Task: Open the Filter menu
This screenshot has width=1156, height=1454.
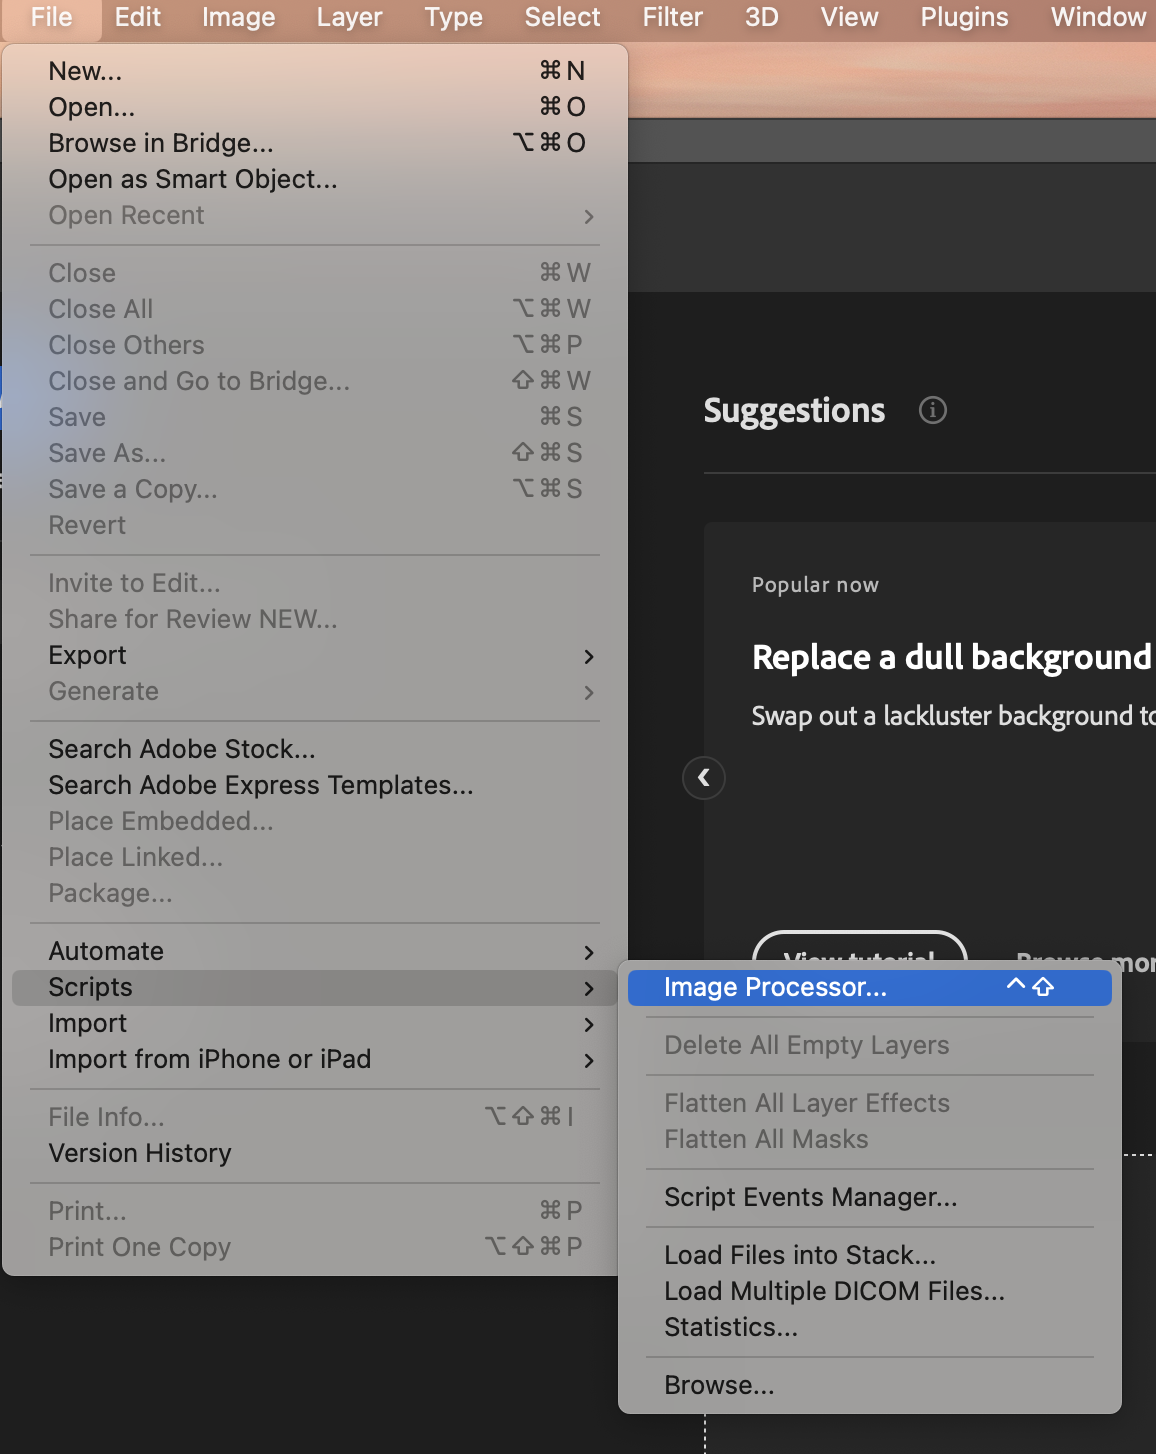Action: coord(672,17)
